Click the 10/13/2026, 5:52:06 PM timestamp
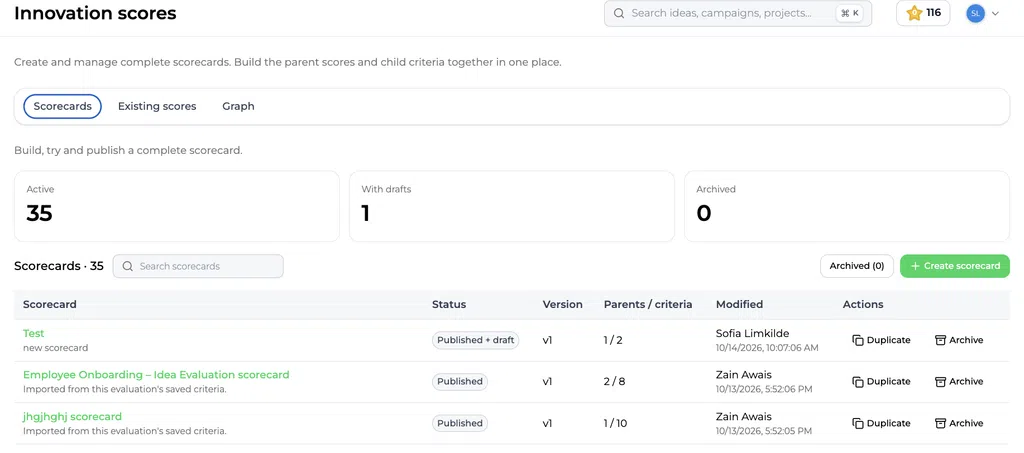The image size is (1024, 453). click(x=764, y=390)
